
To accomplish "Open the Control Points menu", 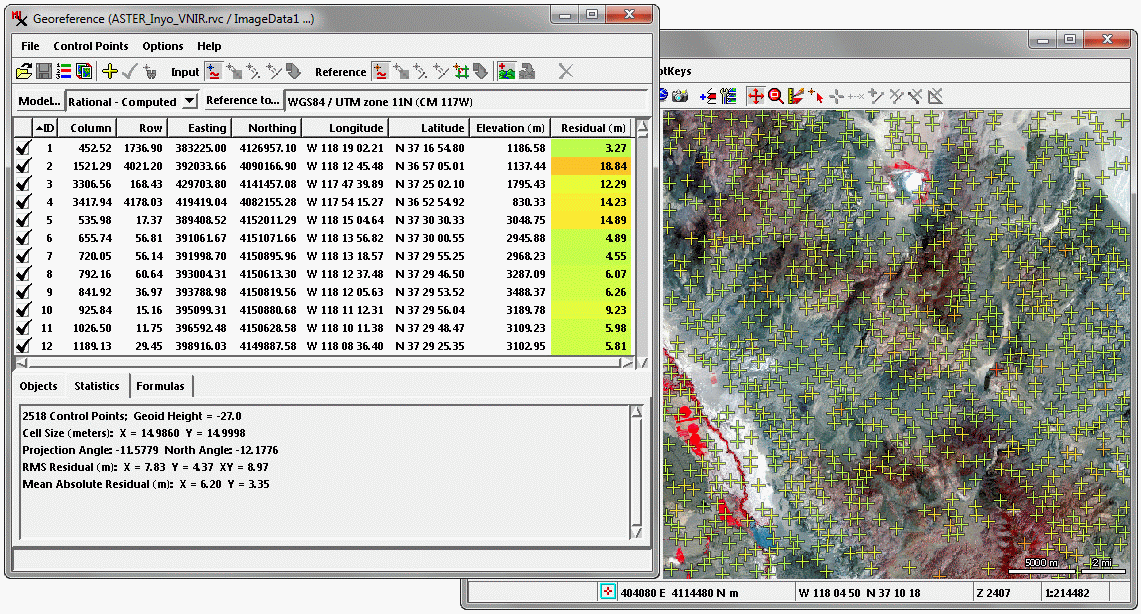I will [x=91, y=46].
